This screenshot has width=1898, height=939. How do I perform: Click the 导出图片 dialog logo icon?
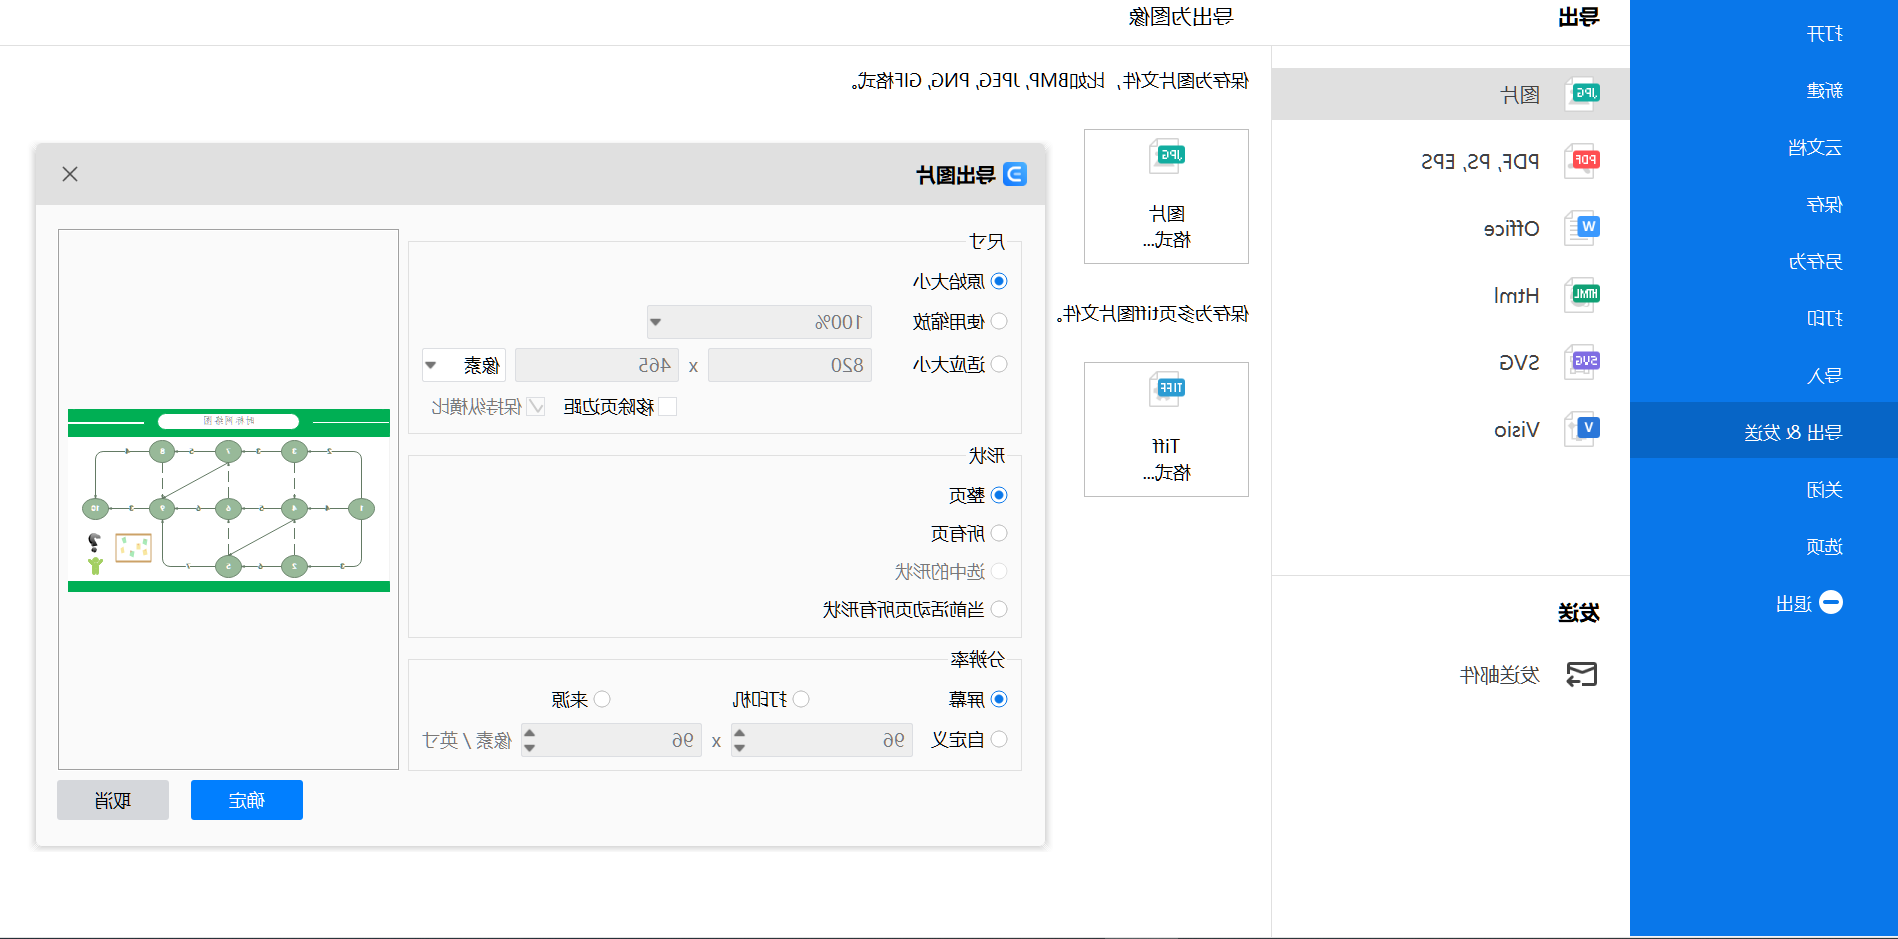pyautogui.click(x=1015, y=174)
